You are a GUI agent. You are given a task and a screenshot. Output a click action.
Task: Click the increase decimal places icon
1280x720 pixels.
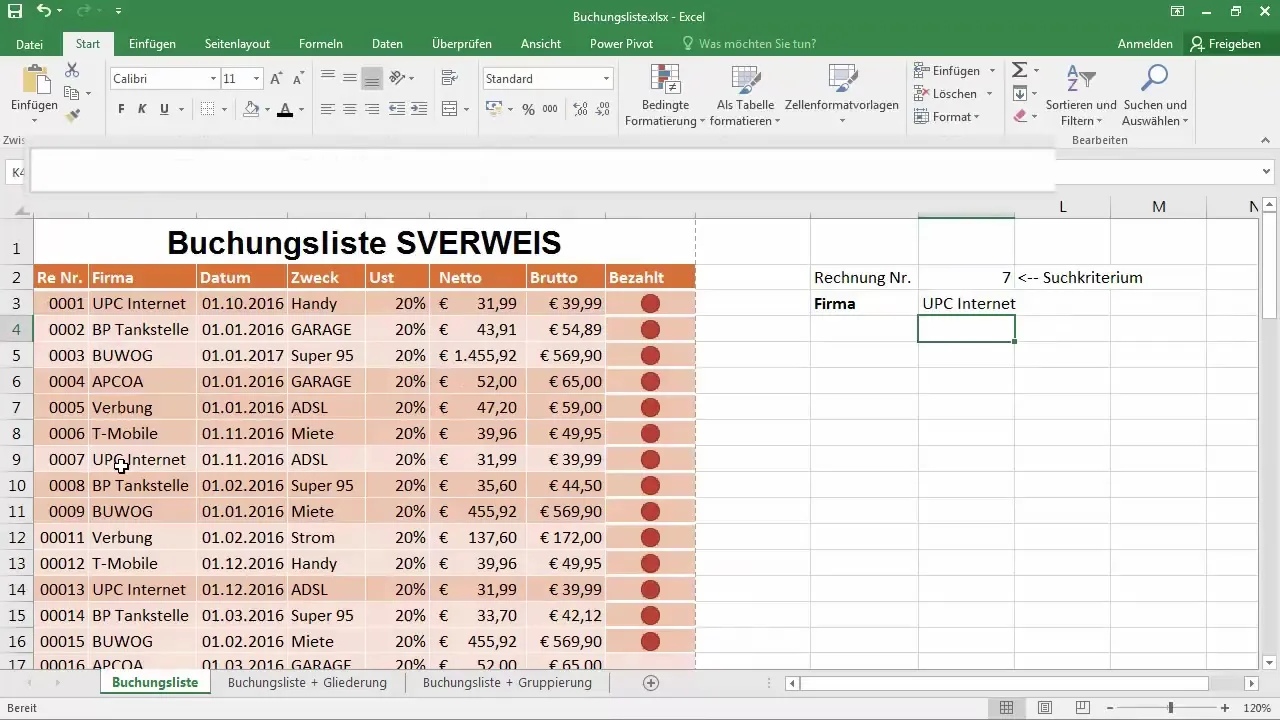tap(578, 109)
